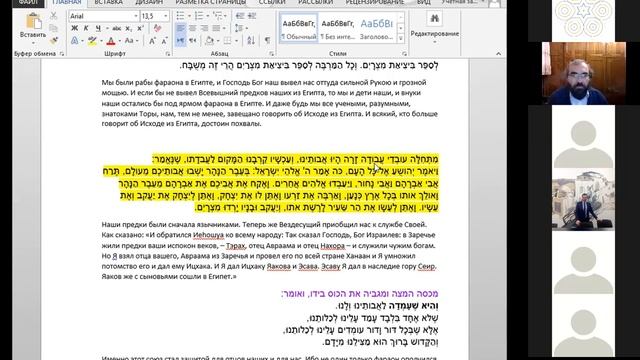Open Шрифт font dialog launcher

pos(168,53)
